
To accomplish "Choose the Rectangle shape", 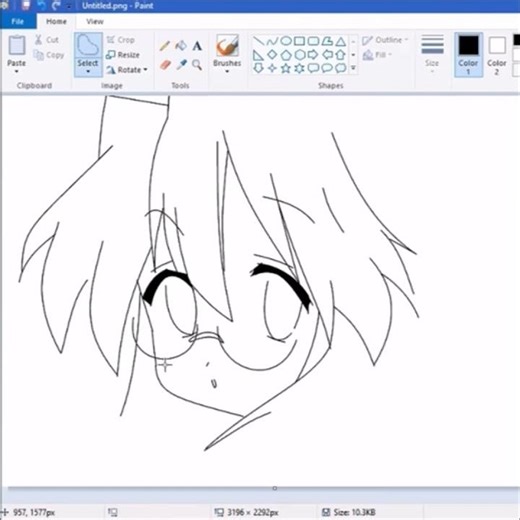I will pyautogui.click(x=299, y=41).
